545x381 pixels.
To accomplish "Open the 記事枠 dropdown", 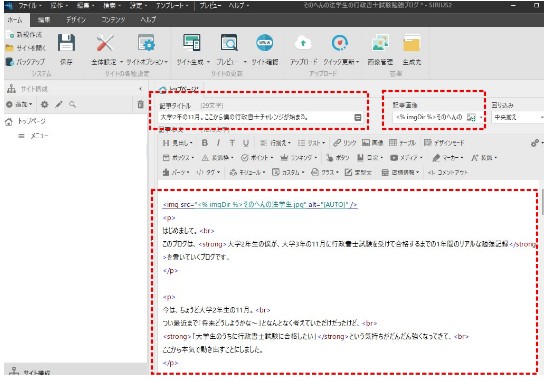I will 218,158.
